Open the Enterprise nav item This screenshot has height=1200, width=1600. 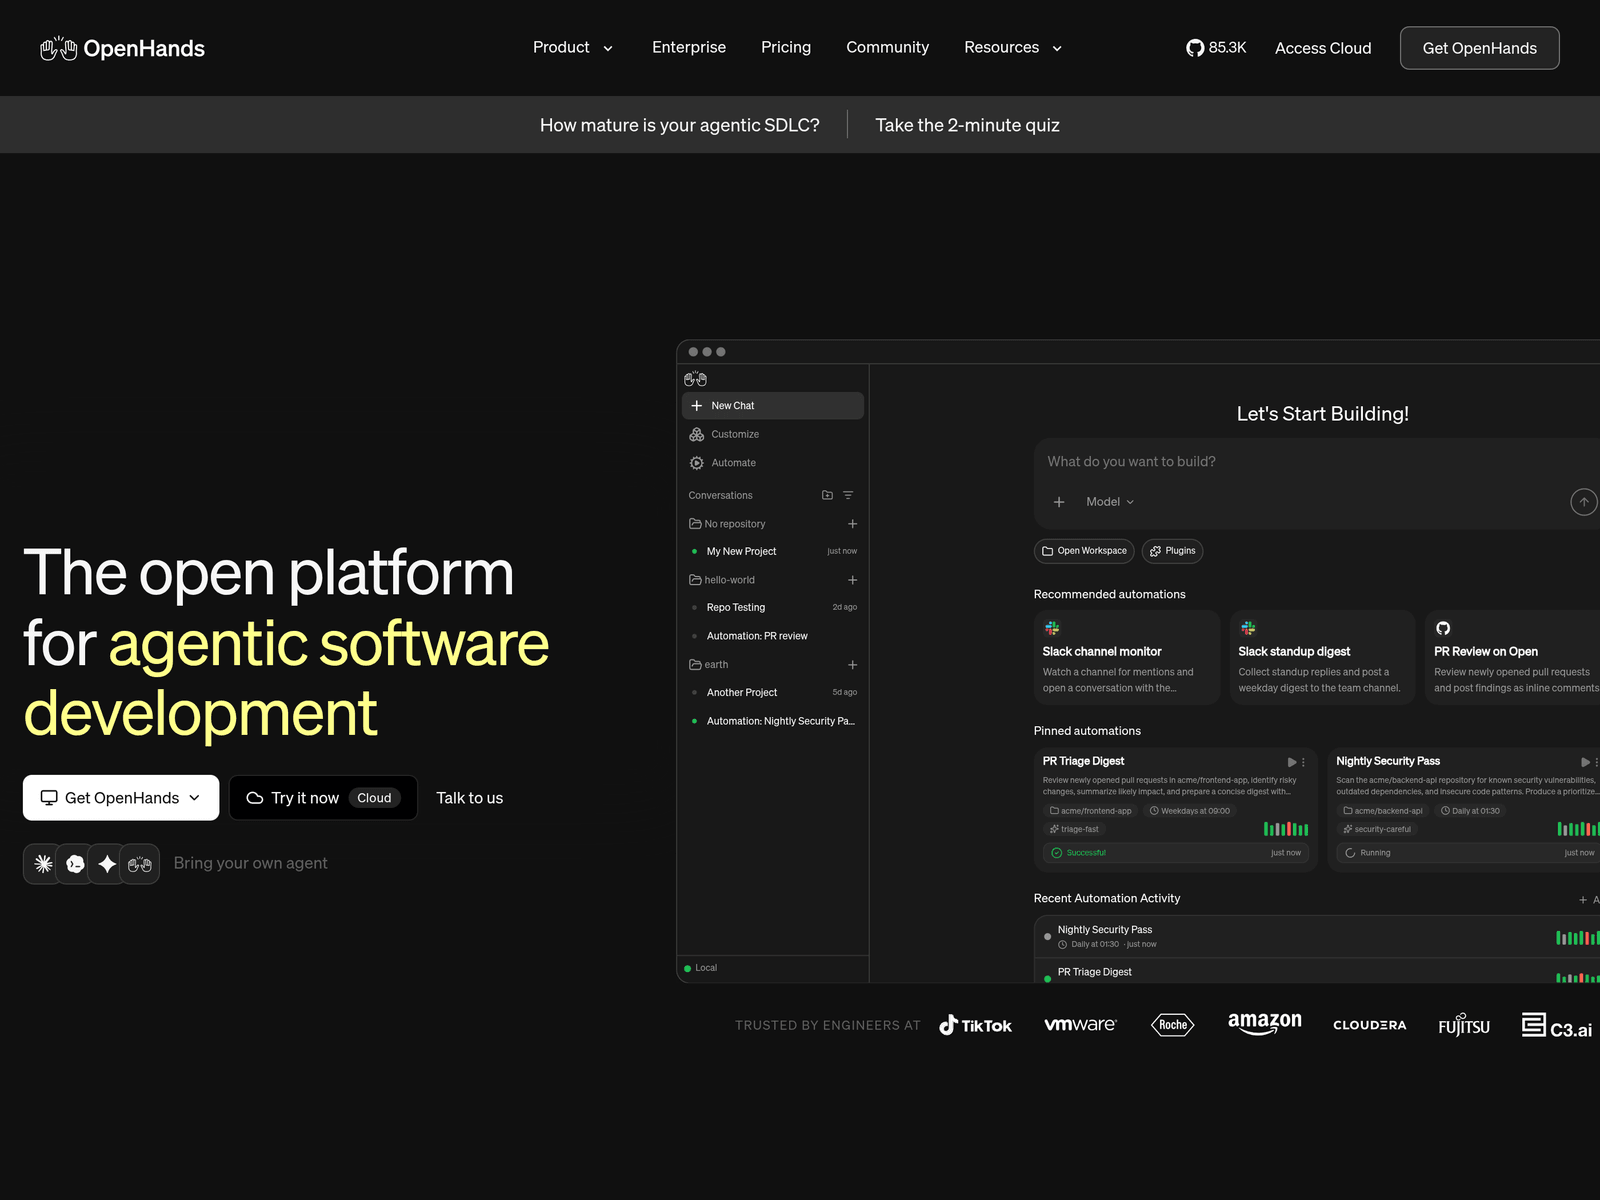689,48
